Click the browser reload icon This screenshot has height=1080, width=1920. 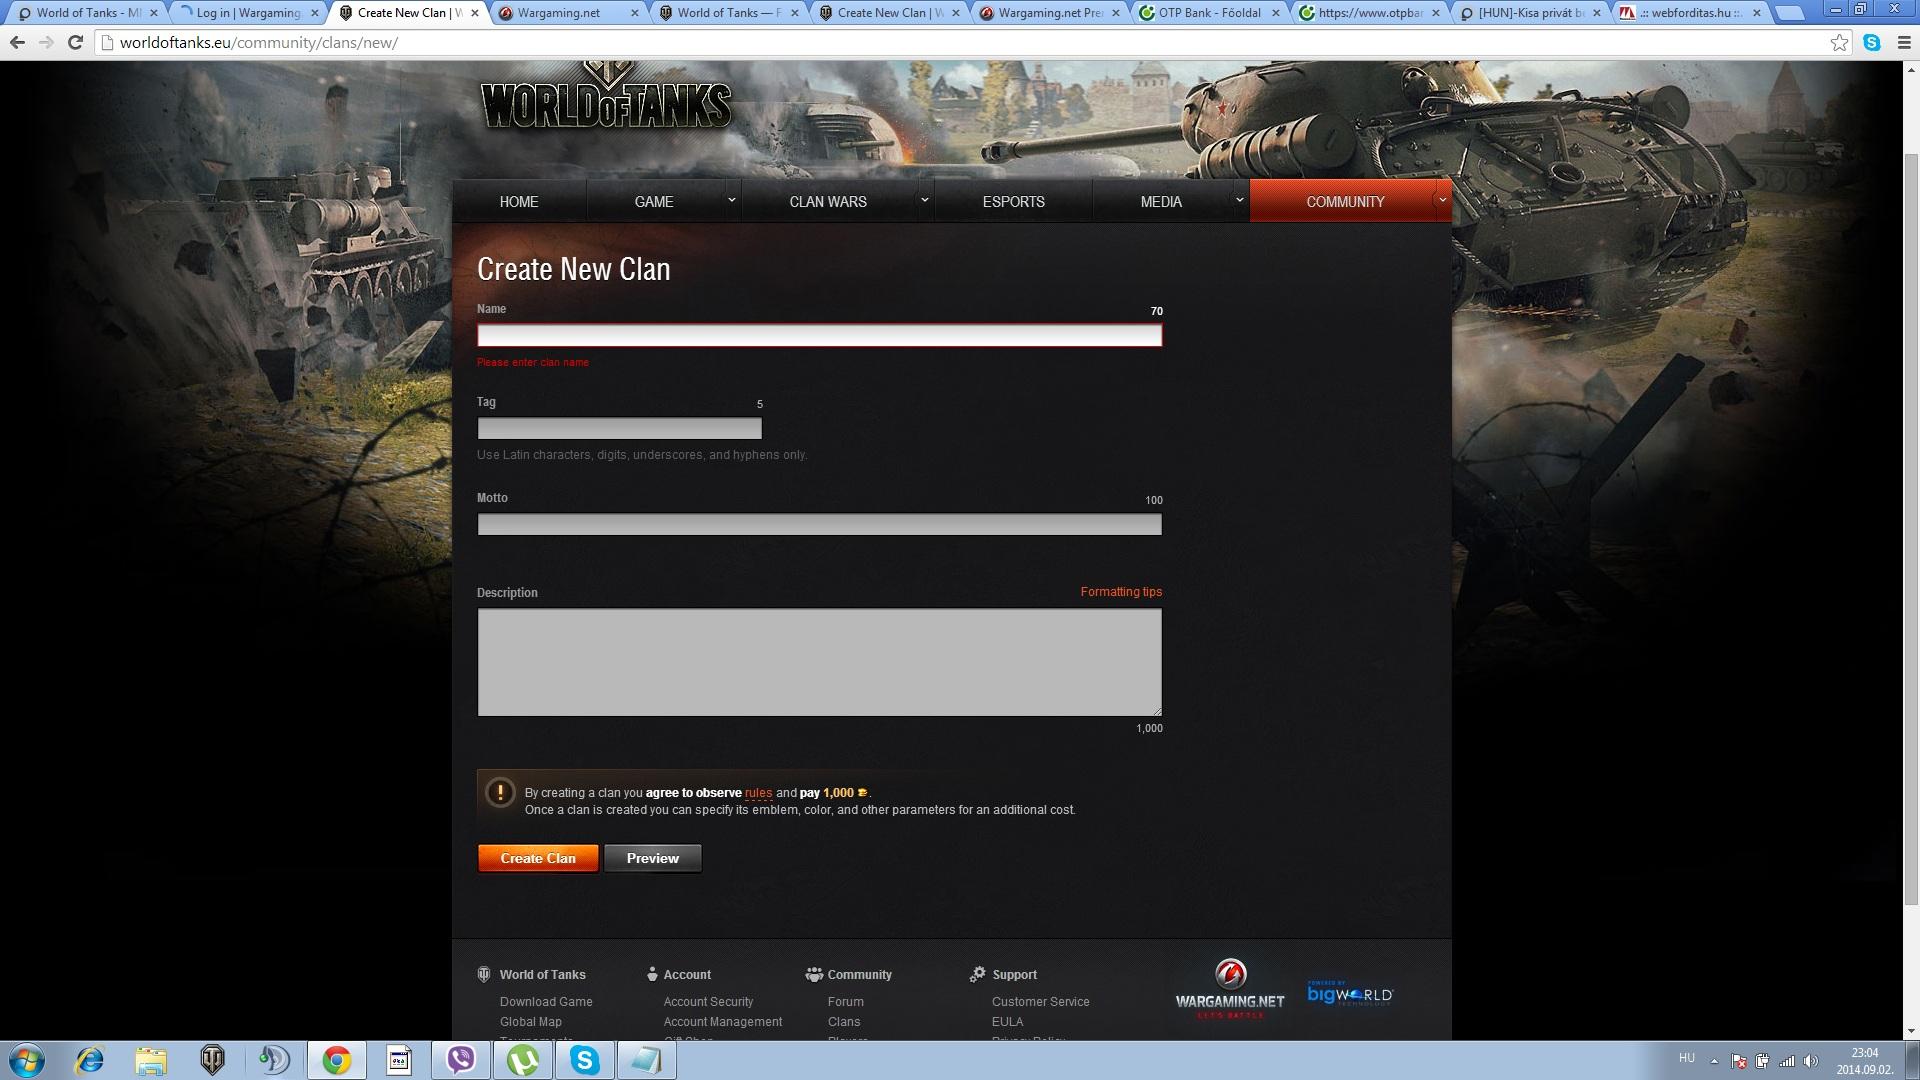(x=75, y=43)
